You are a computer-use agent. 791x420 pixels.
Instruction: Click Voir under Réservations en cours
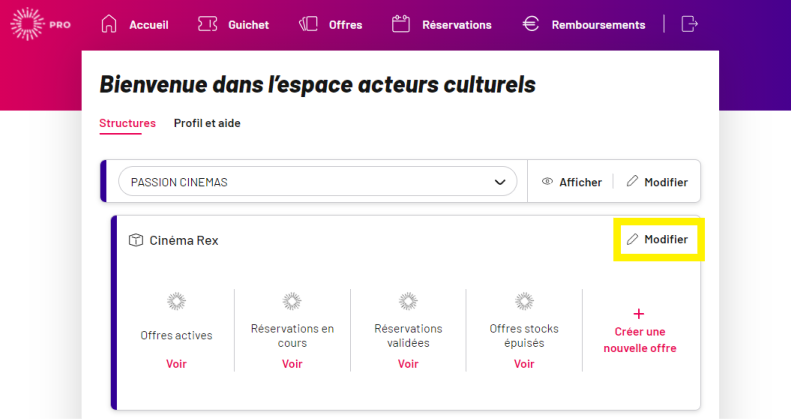292,364
